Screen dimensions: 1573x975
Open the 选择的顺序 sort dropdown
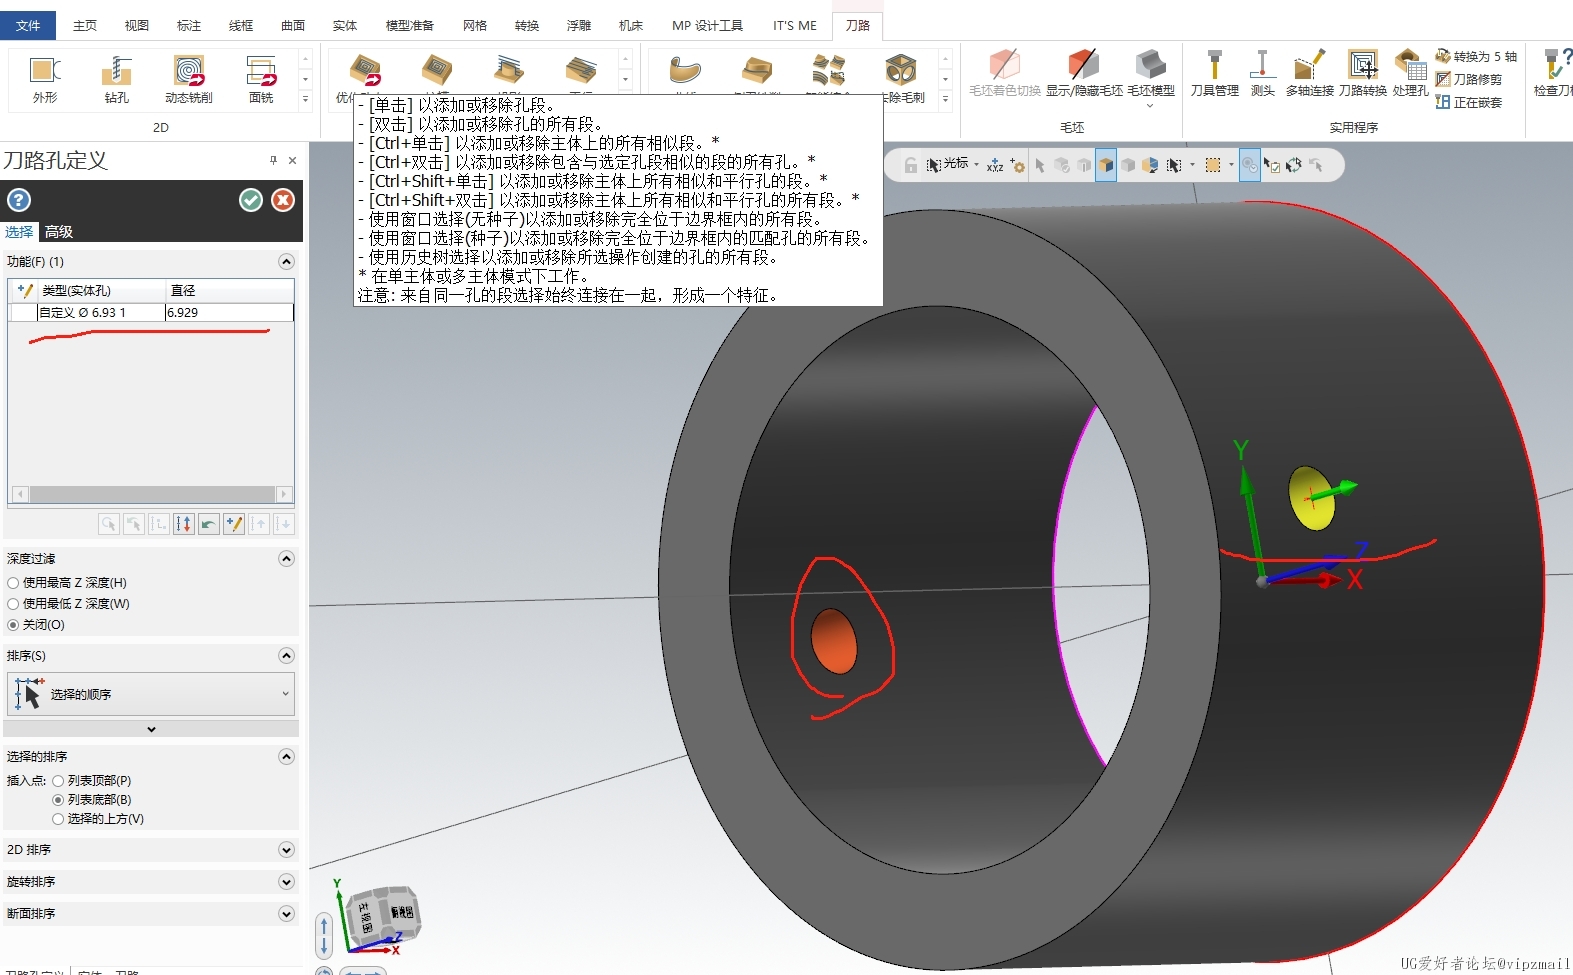click(151, 694)
